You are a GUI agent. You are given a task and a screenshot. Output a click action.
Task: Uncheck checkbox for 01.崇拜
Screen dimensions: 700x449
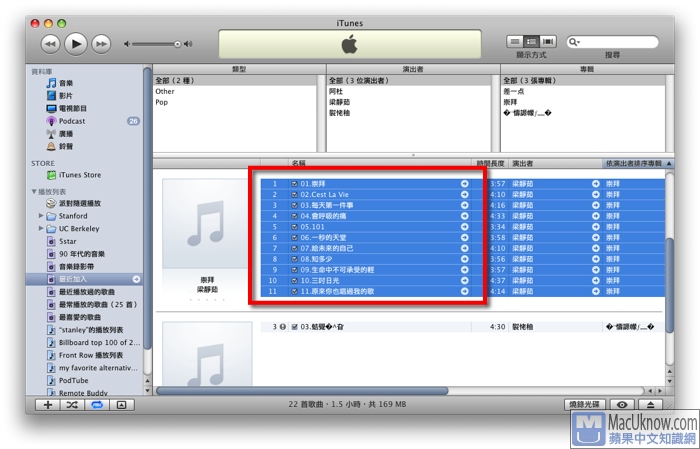pyautogui.click(x=295, y=184)
